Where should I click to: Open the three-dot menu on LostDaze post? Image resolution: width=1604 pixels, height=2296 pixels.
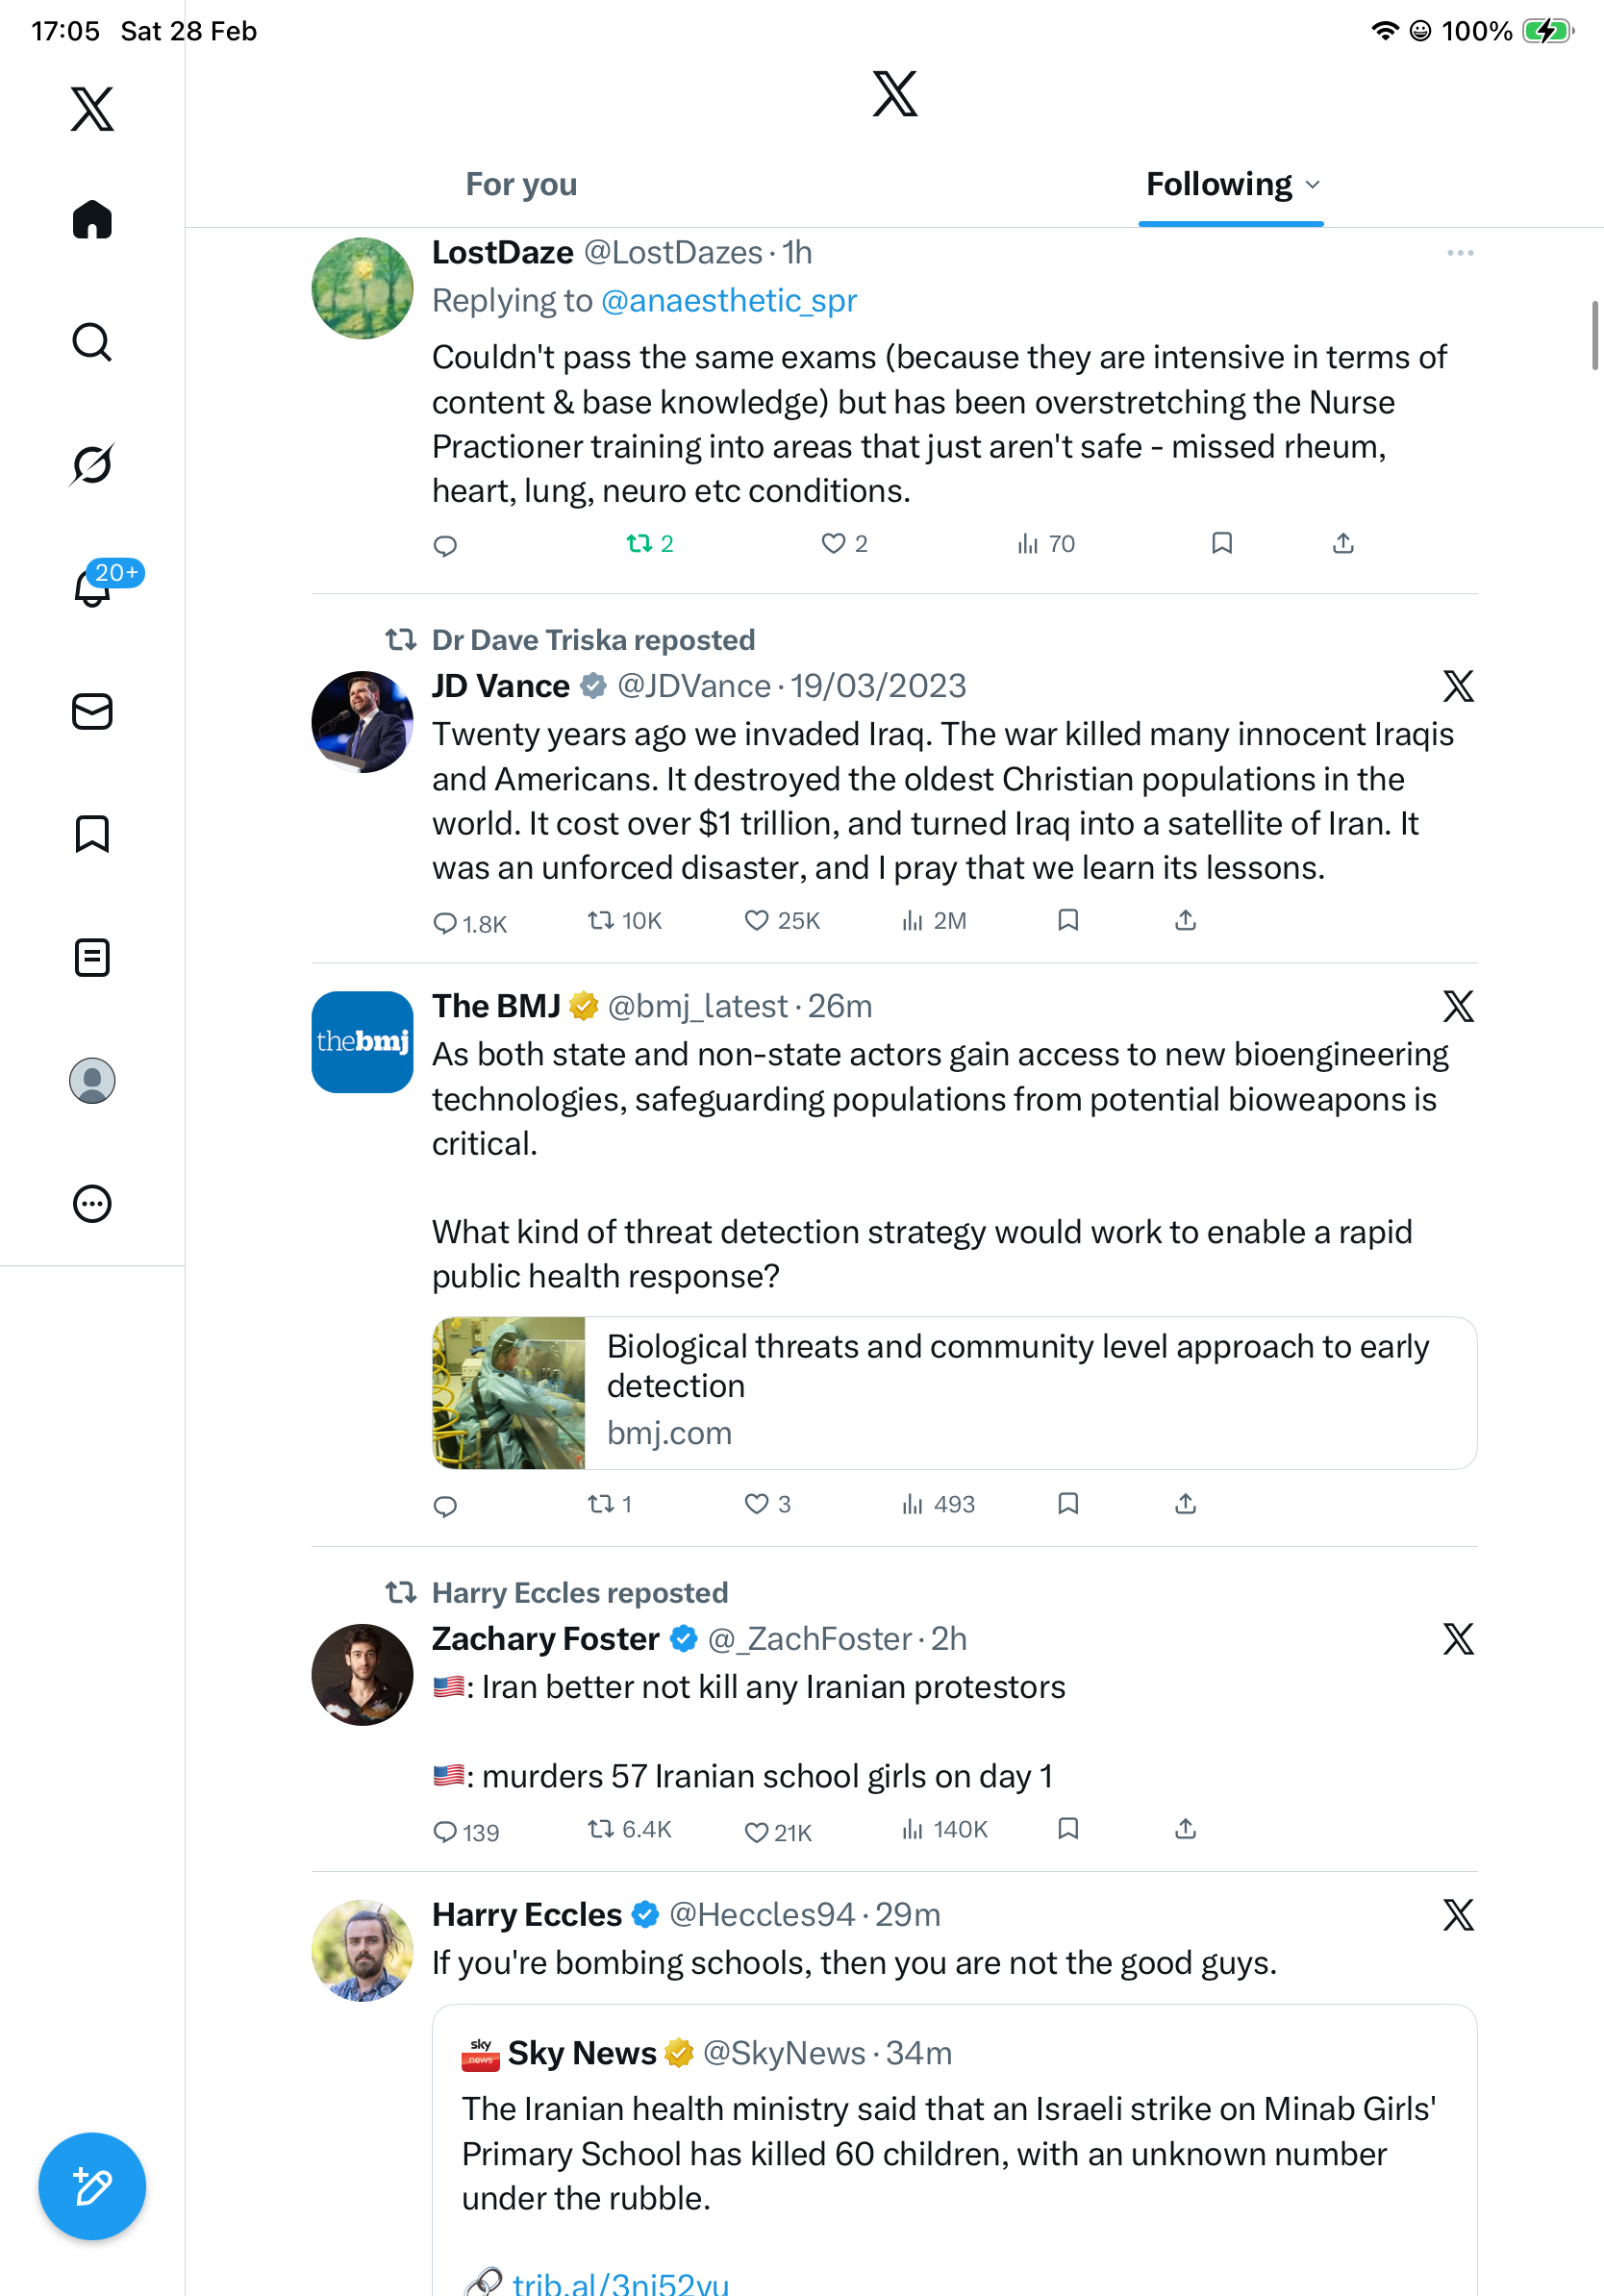coord(1460,253)
